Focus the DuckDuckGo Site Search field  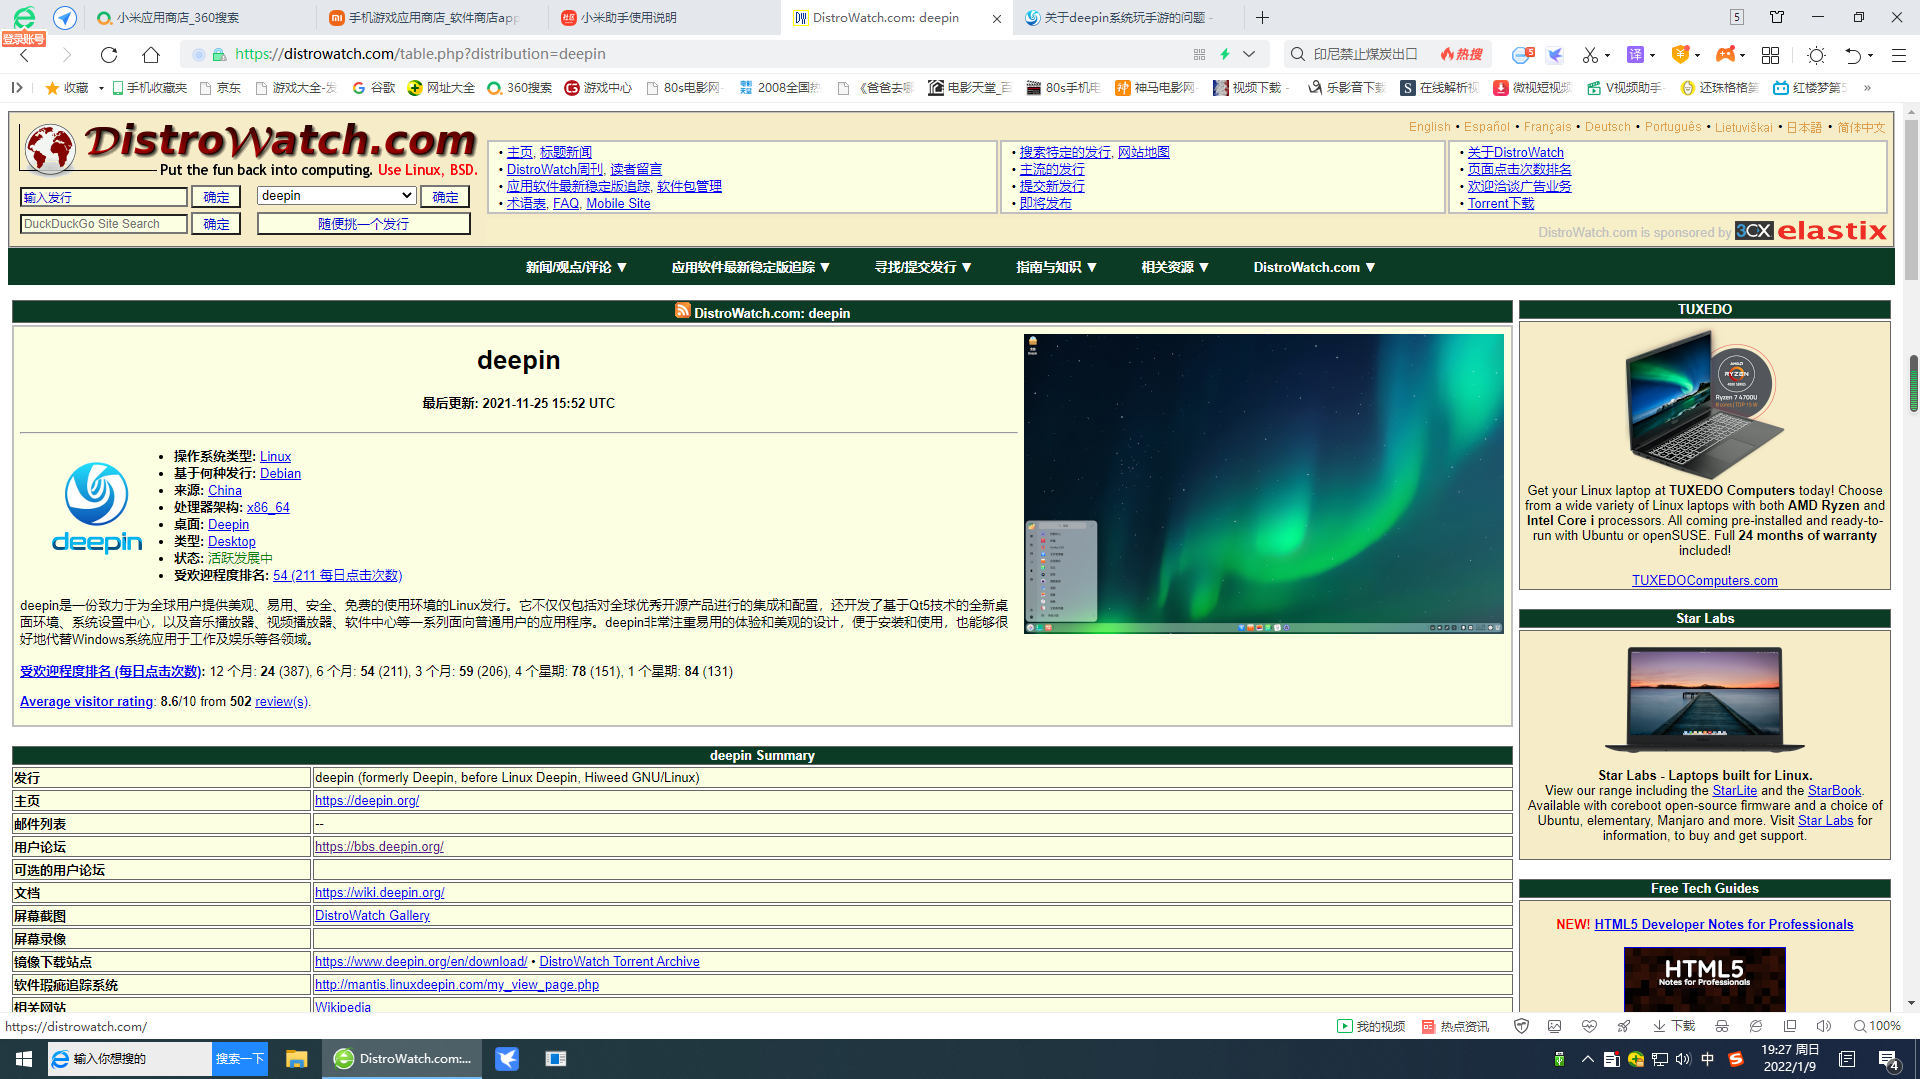104,224
